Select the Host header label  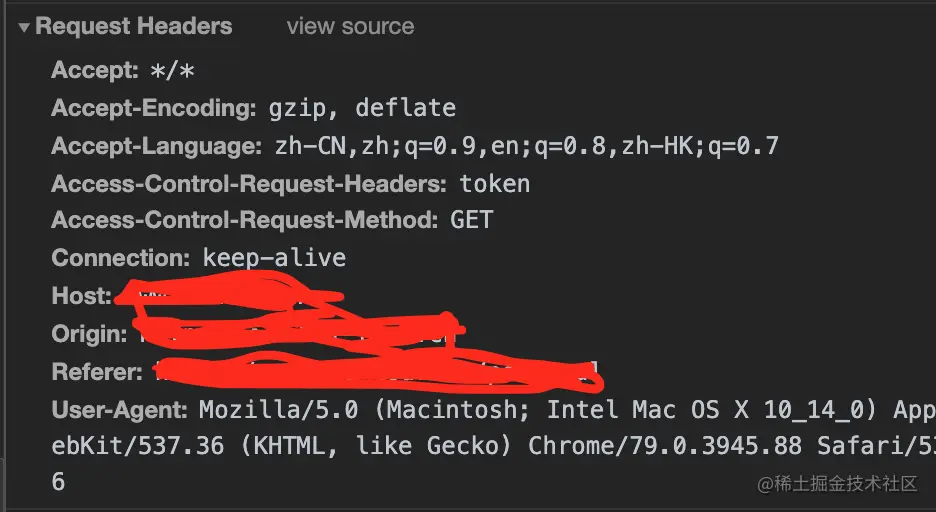81,296
